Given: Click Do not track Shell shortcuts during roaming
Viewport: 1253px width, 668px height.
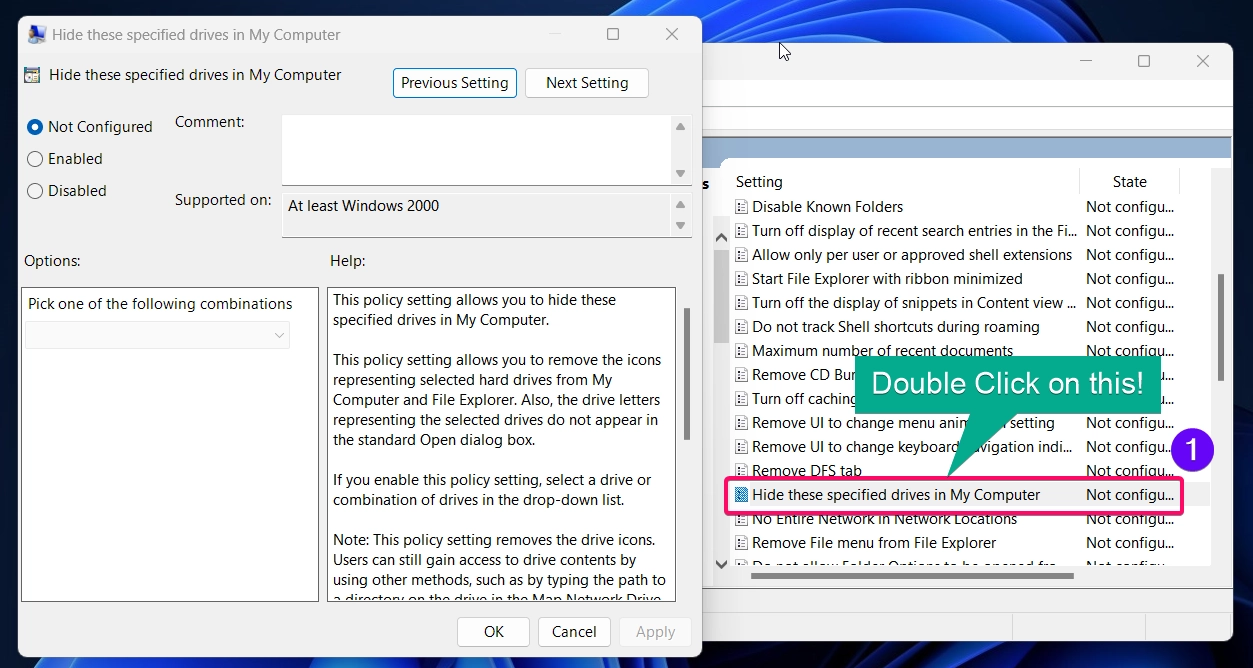Looking at the screenshot, I should [x=896, y=327].
